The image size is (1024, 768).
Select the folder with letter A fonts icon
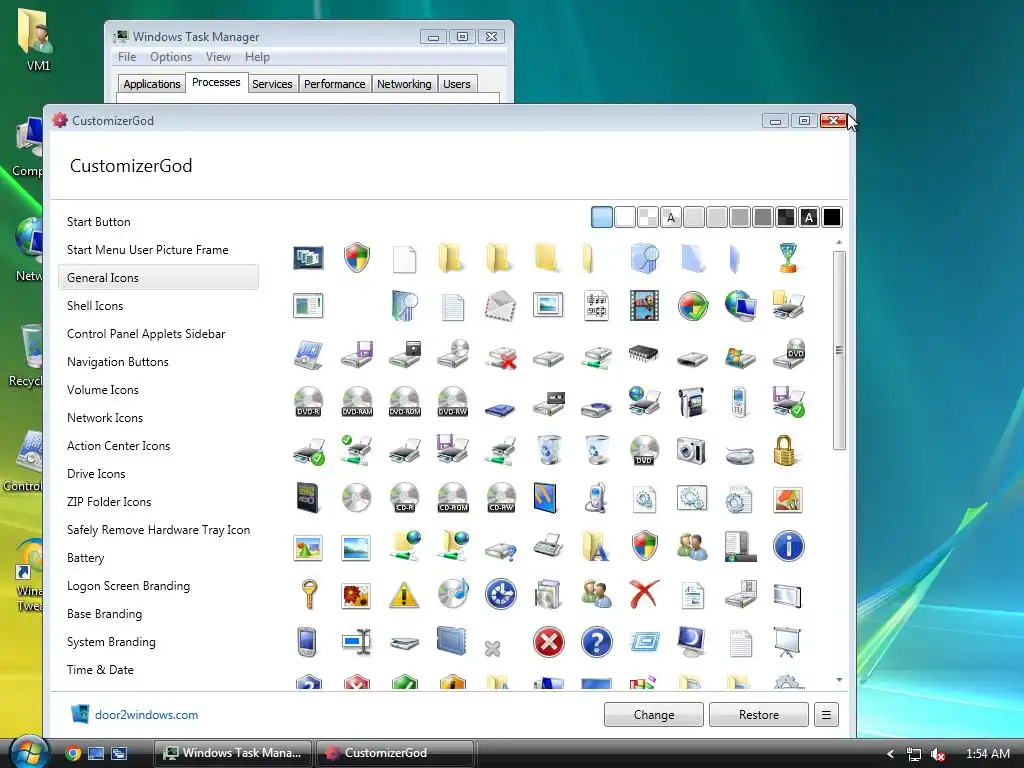point(595,546)
